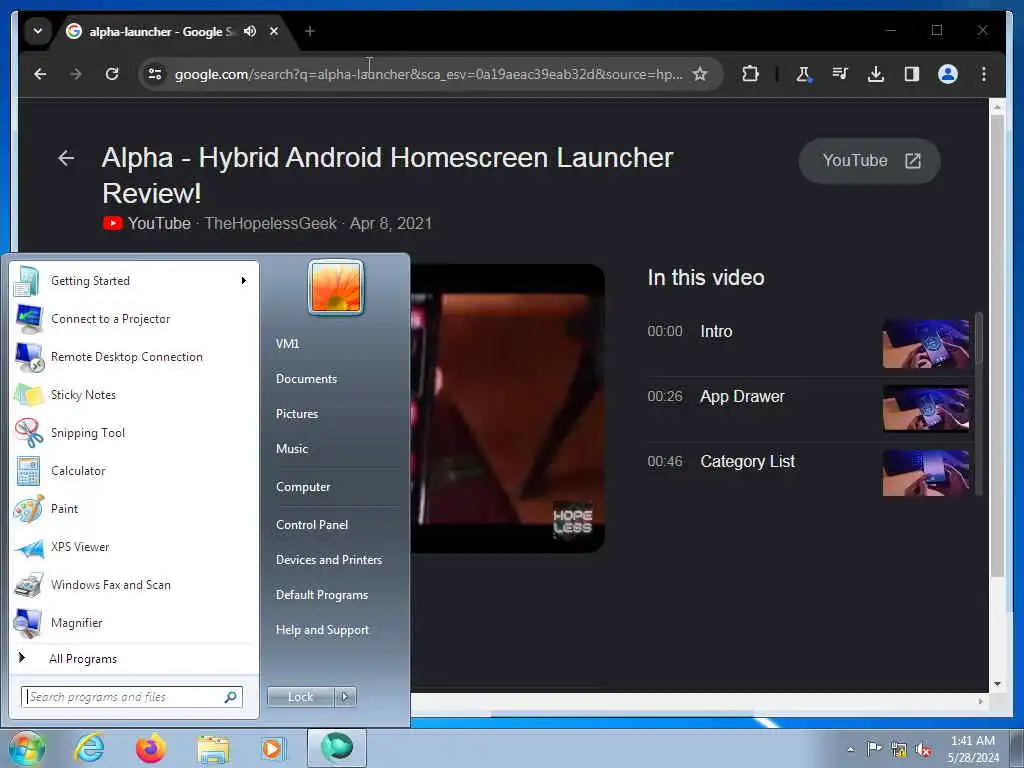Click the App Drawer chapter thumbnail
Image resolution: width=1024 pixels, height=768 pixels.
pyautogui.click(x=925, y=409)
